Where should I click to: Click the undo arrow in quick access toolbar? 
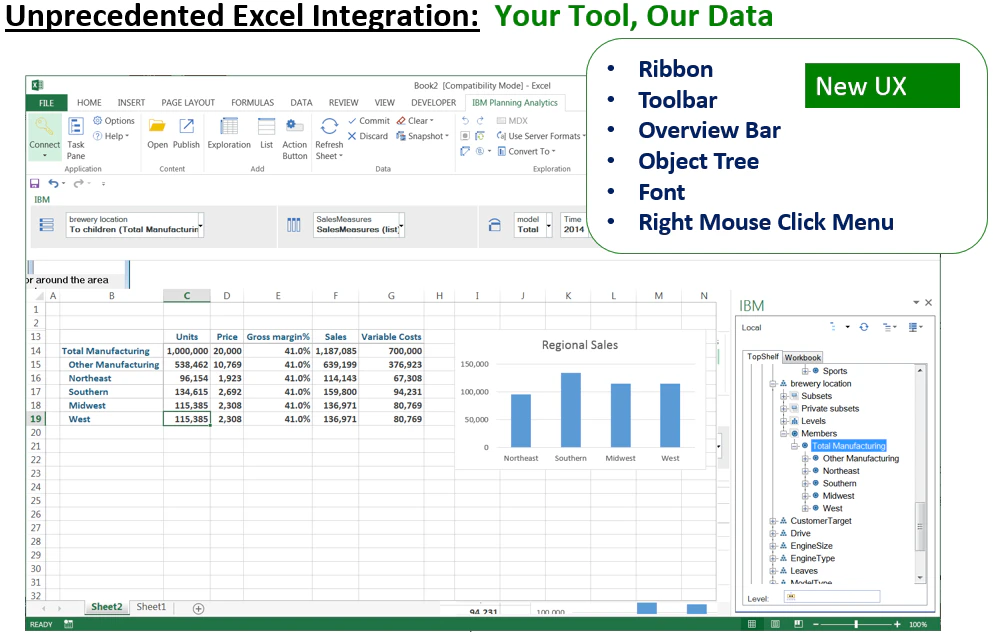(x=54, y=184)
